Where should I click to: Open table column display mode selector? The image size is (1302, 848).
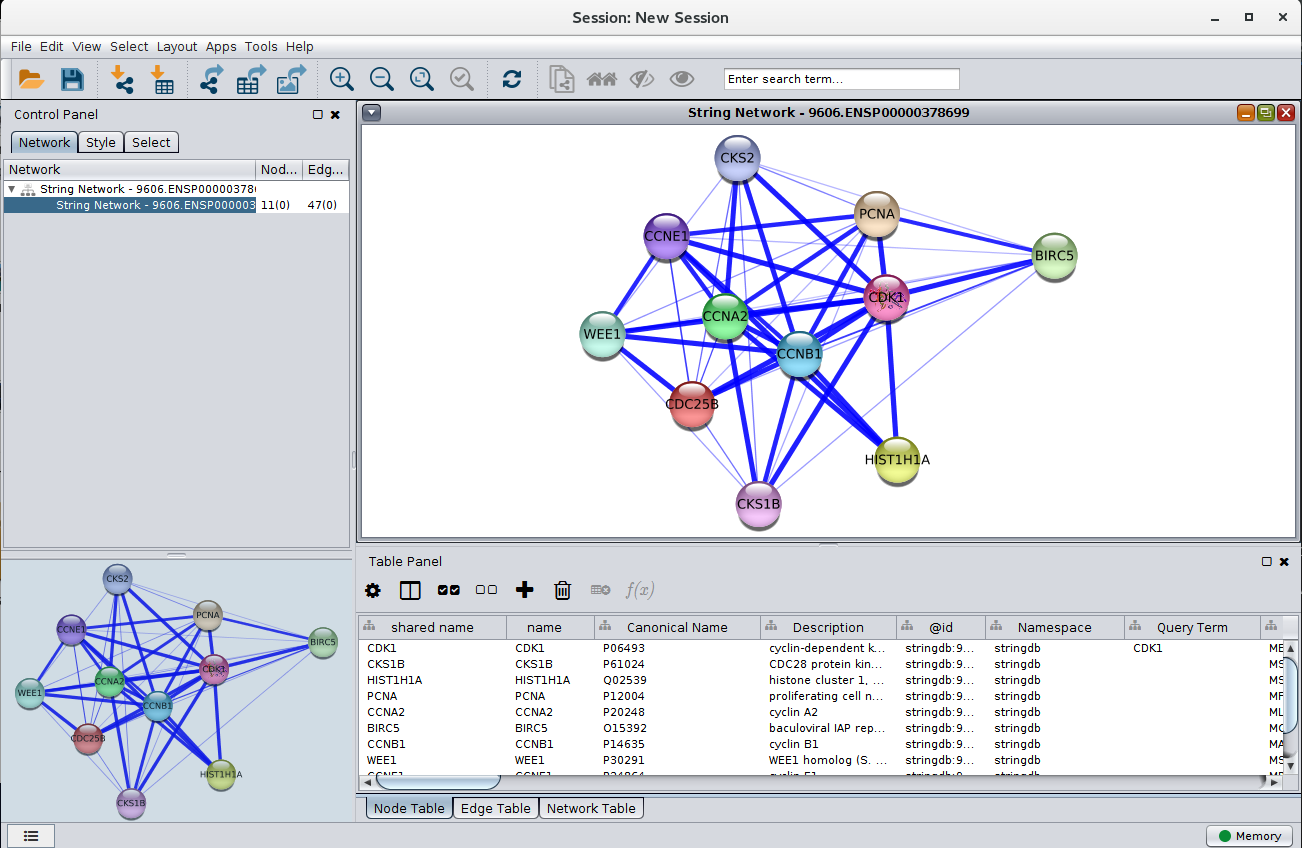click(x=410, y=590)
